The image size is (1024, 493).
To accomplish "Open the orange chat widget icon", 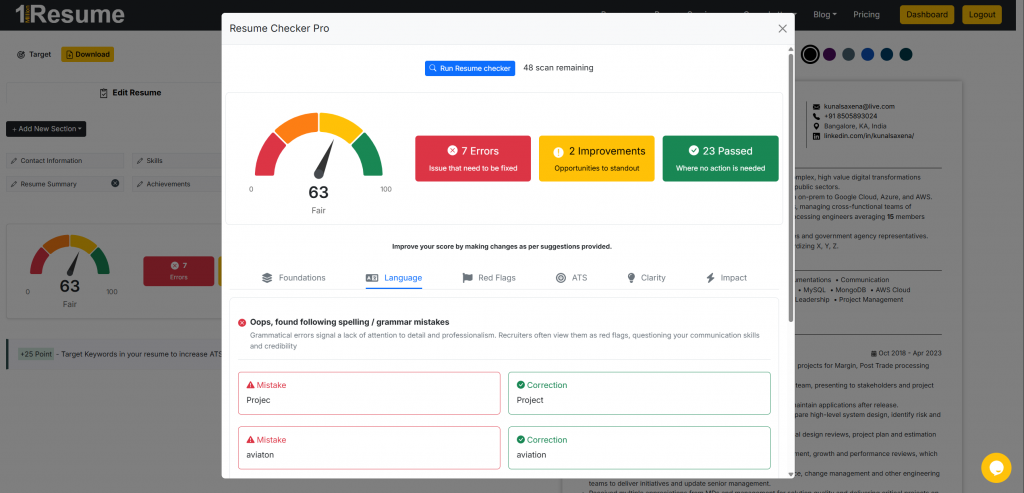I will [996, 467].
